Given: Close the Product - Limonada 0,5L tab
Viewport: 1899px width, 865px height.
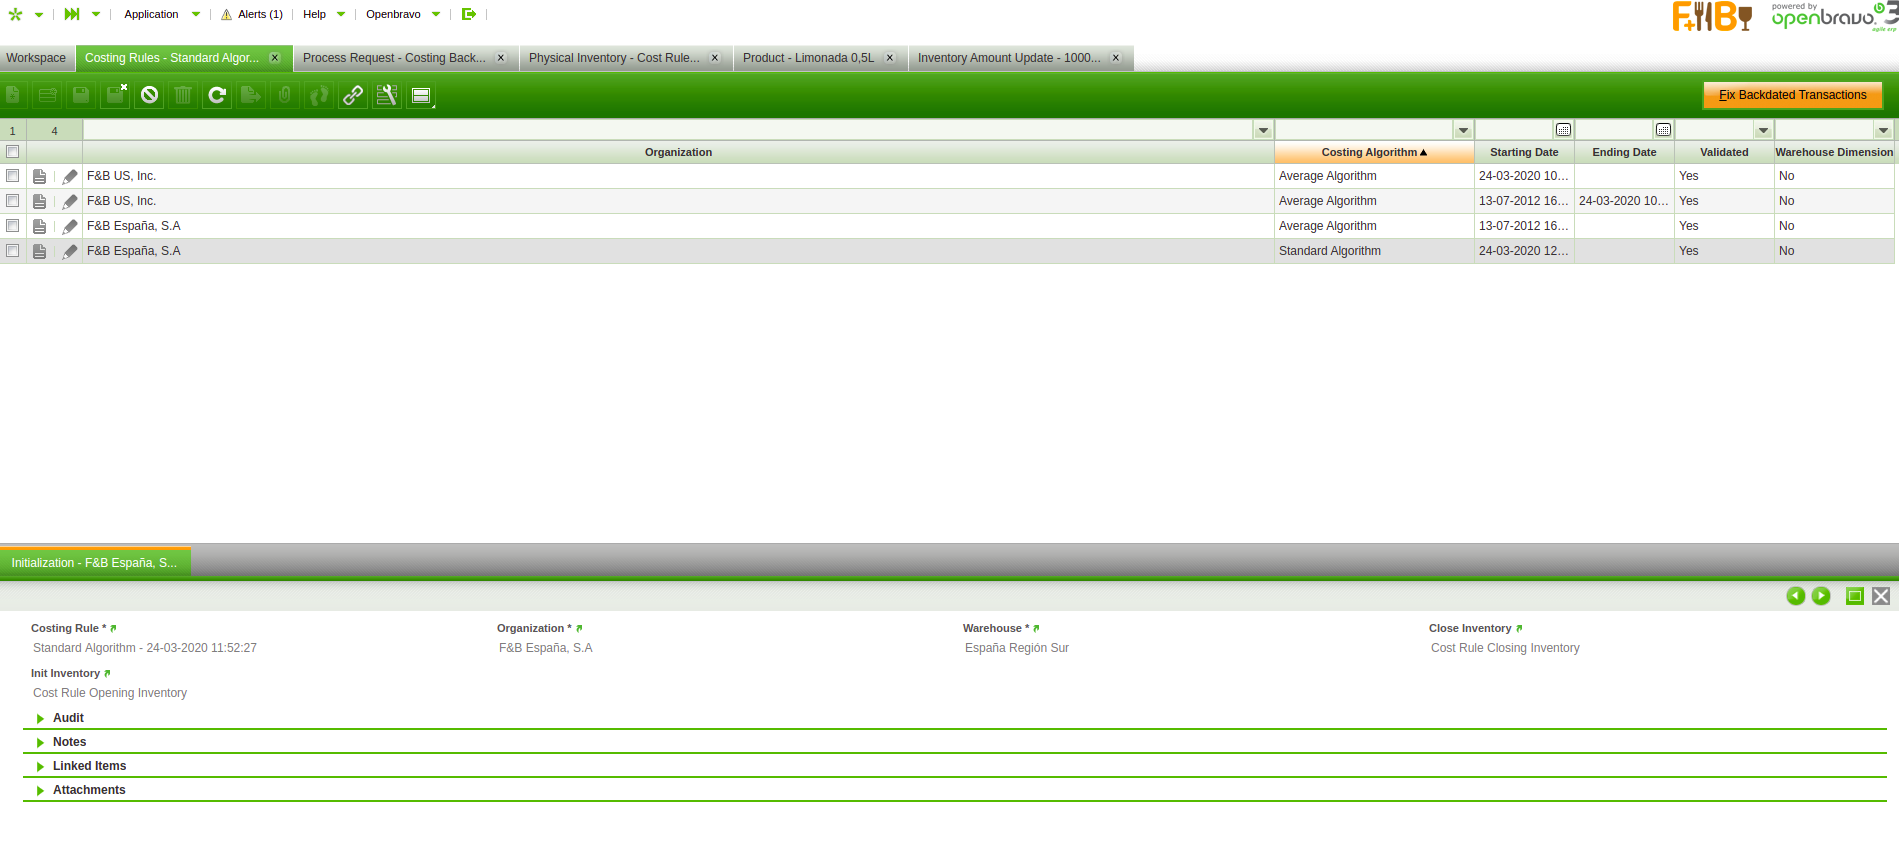Looking at the screenshot, I should point(890,58).
